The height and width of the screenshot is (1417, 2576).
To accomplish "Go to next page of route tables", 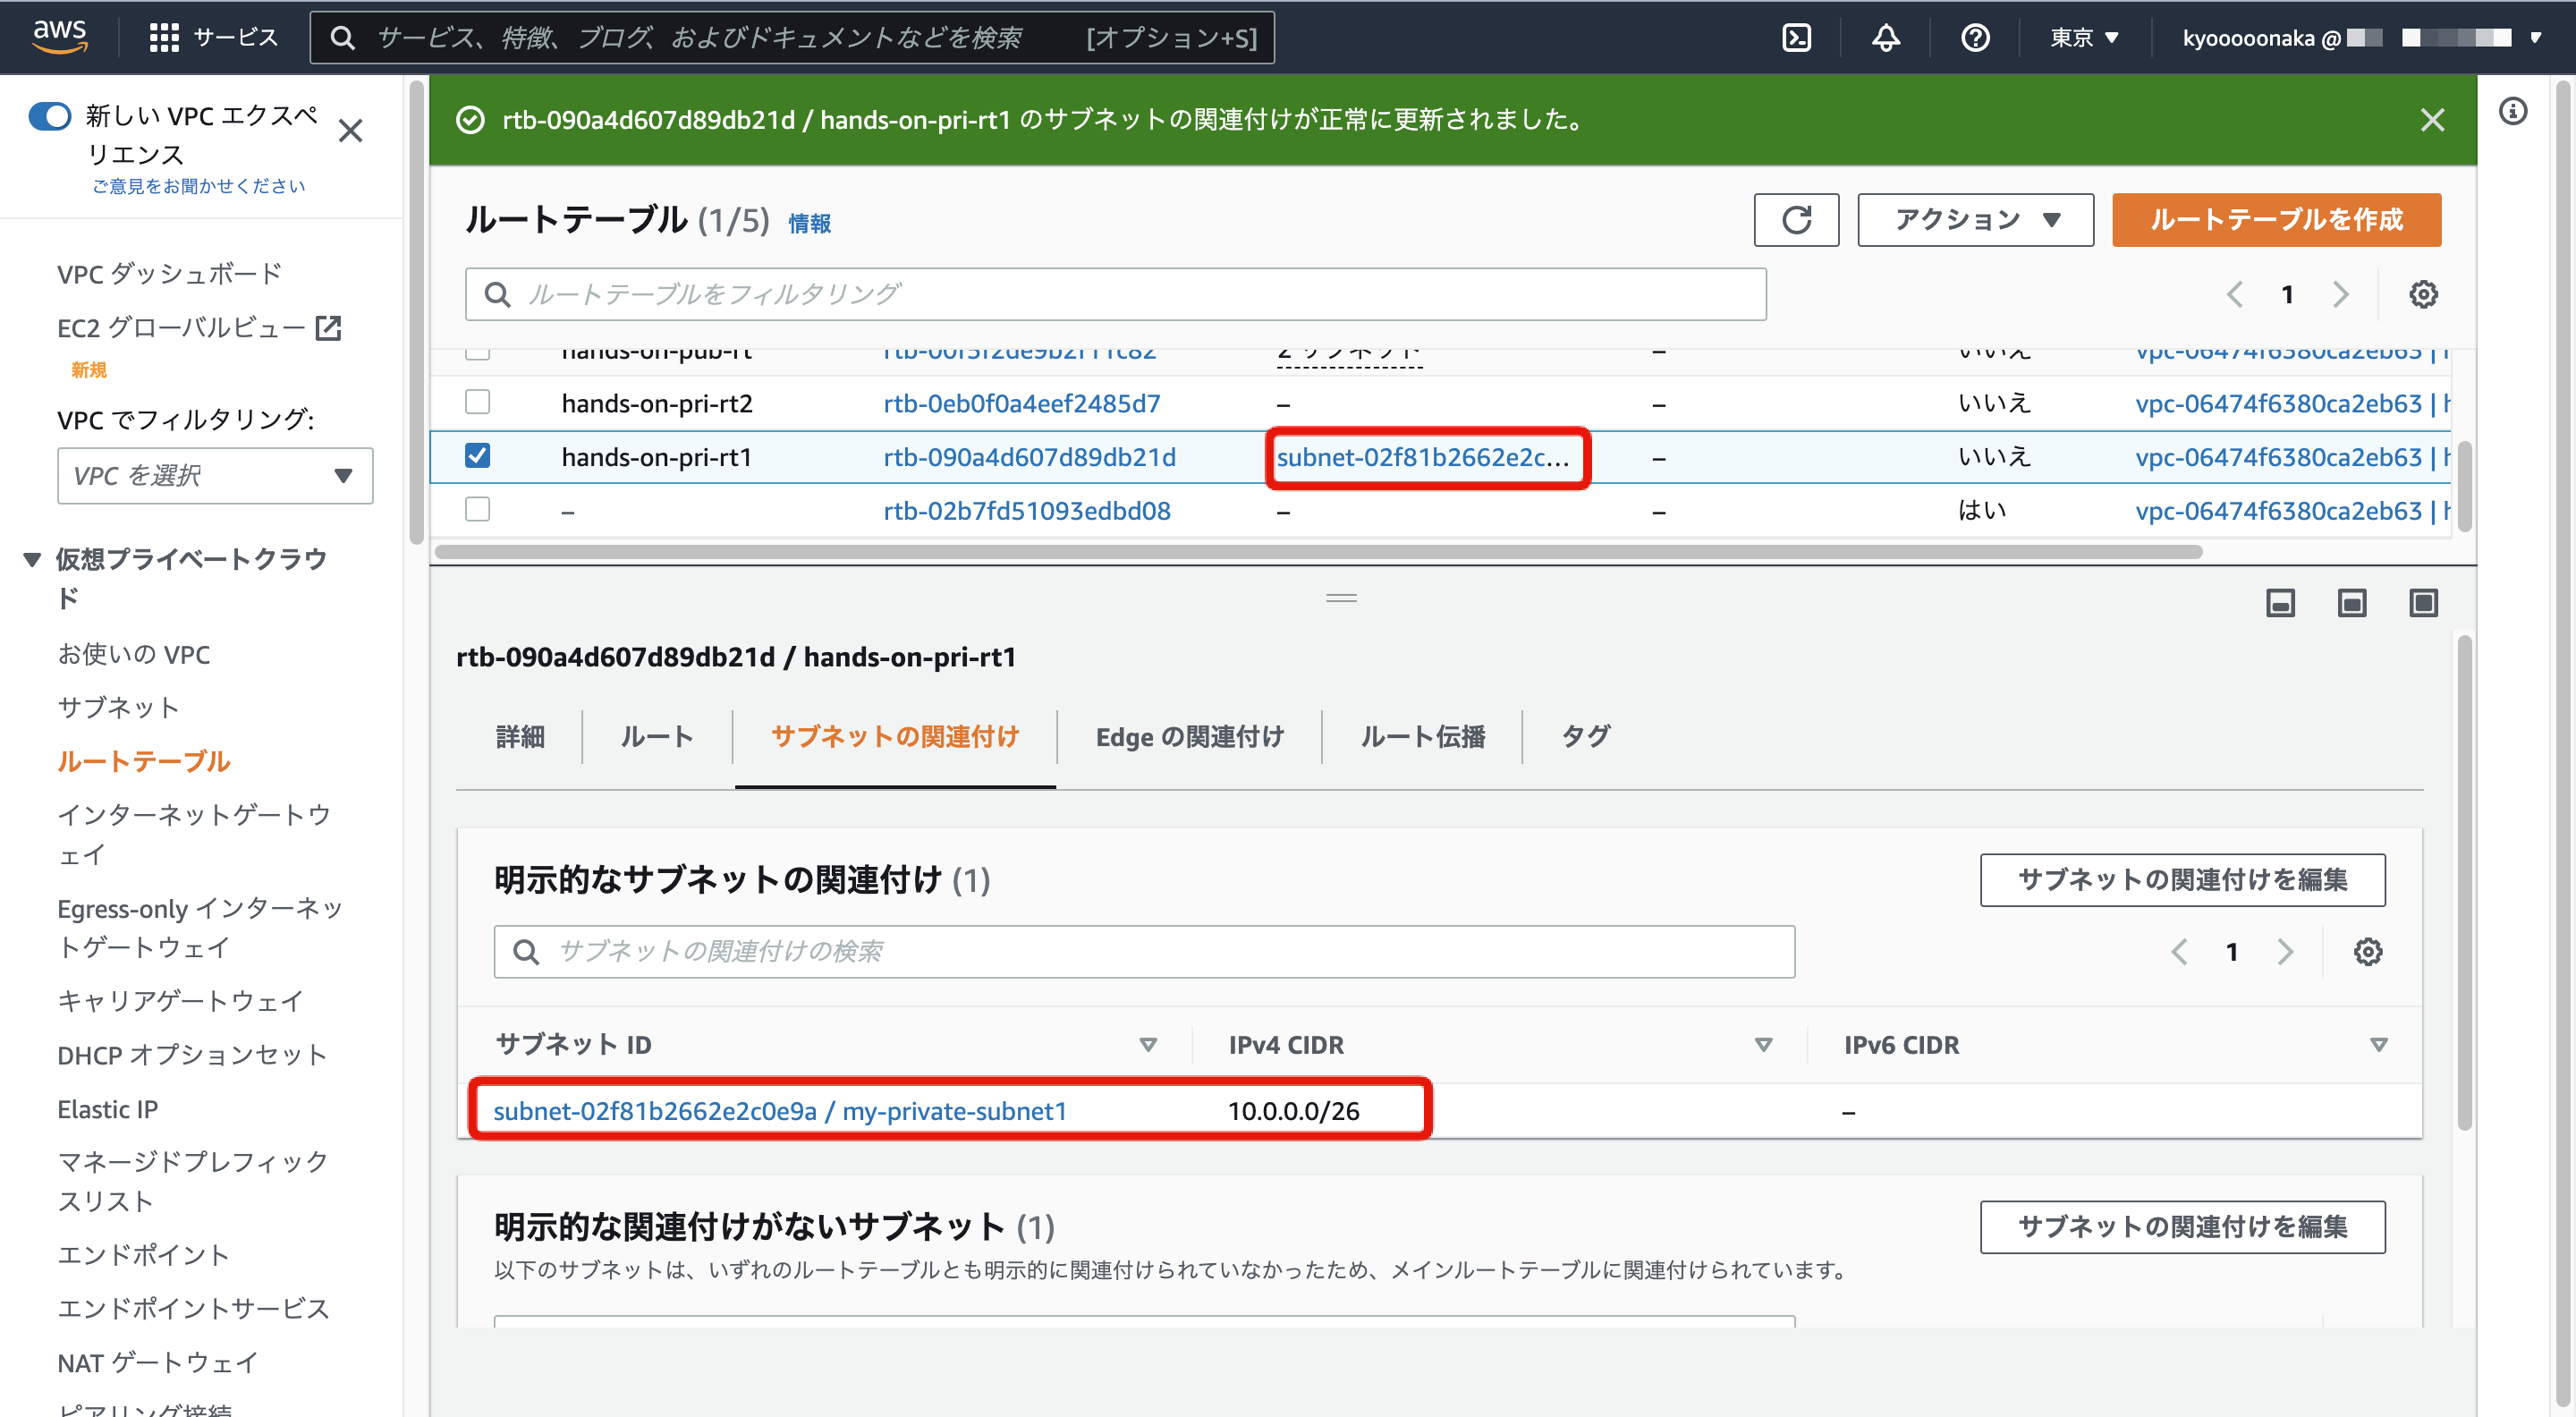I will [x=2340, y=294].
